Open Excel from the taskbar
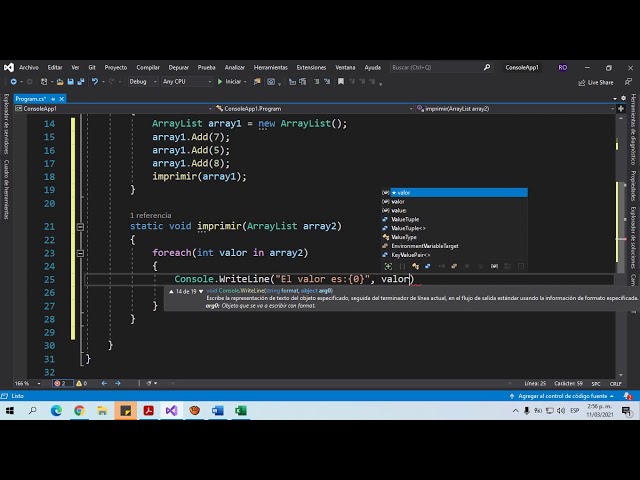The height and width of the screenshot is (480, 640). (240, 410)
